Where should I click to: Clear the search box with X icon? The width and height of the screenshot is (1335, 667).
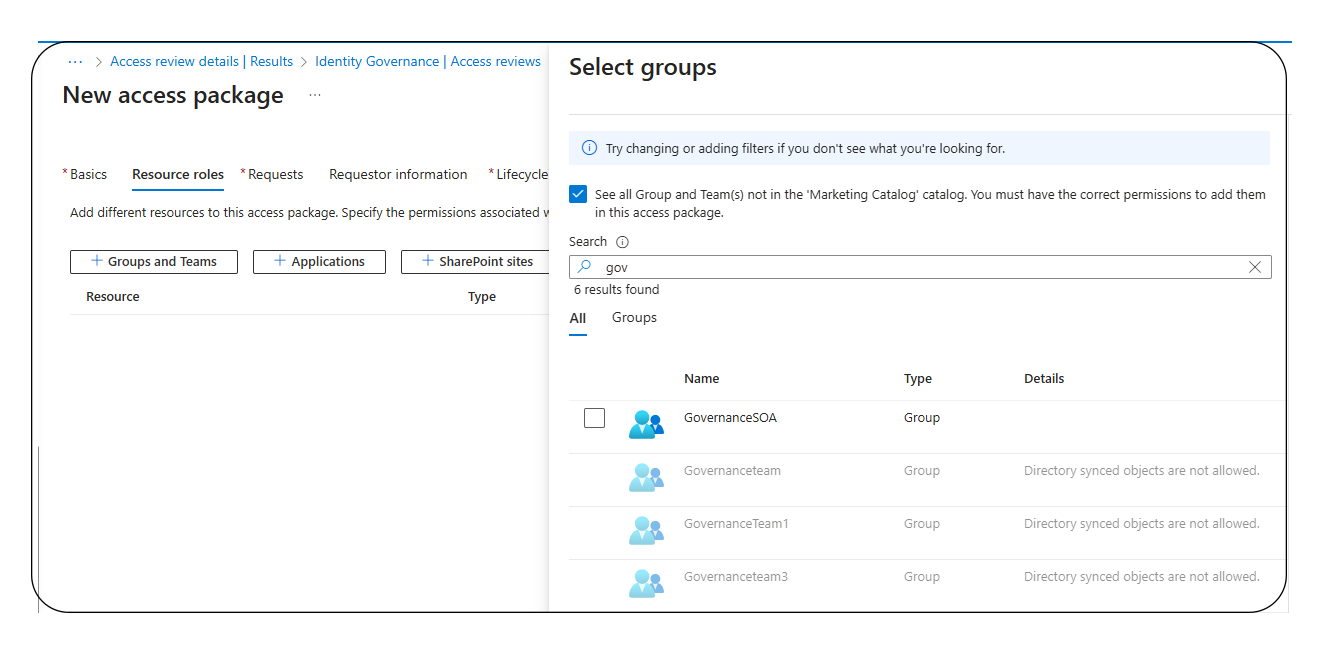point(1255,267)
